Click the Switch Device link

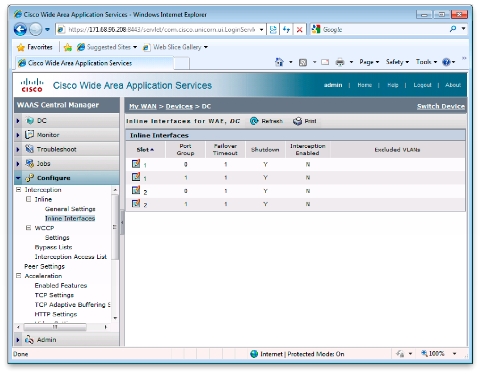pos(441,106)
